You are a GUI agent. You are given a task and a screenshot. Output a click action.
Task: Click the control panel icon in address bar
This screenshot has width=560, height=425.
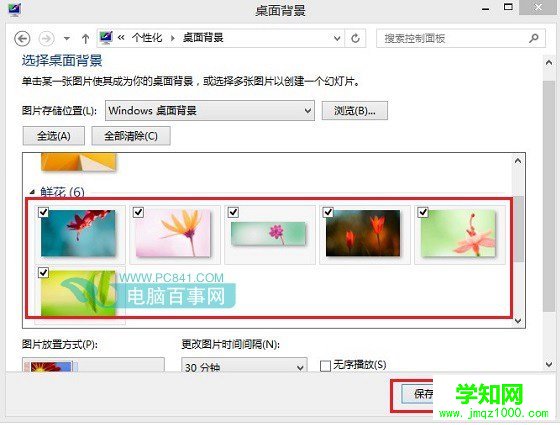point(106,38)
